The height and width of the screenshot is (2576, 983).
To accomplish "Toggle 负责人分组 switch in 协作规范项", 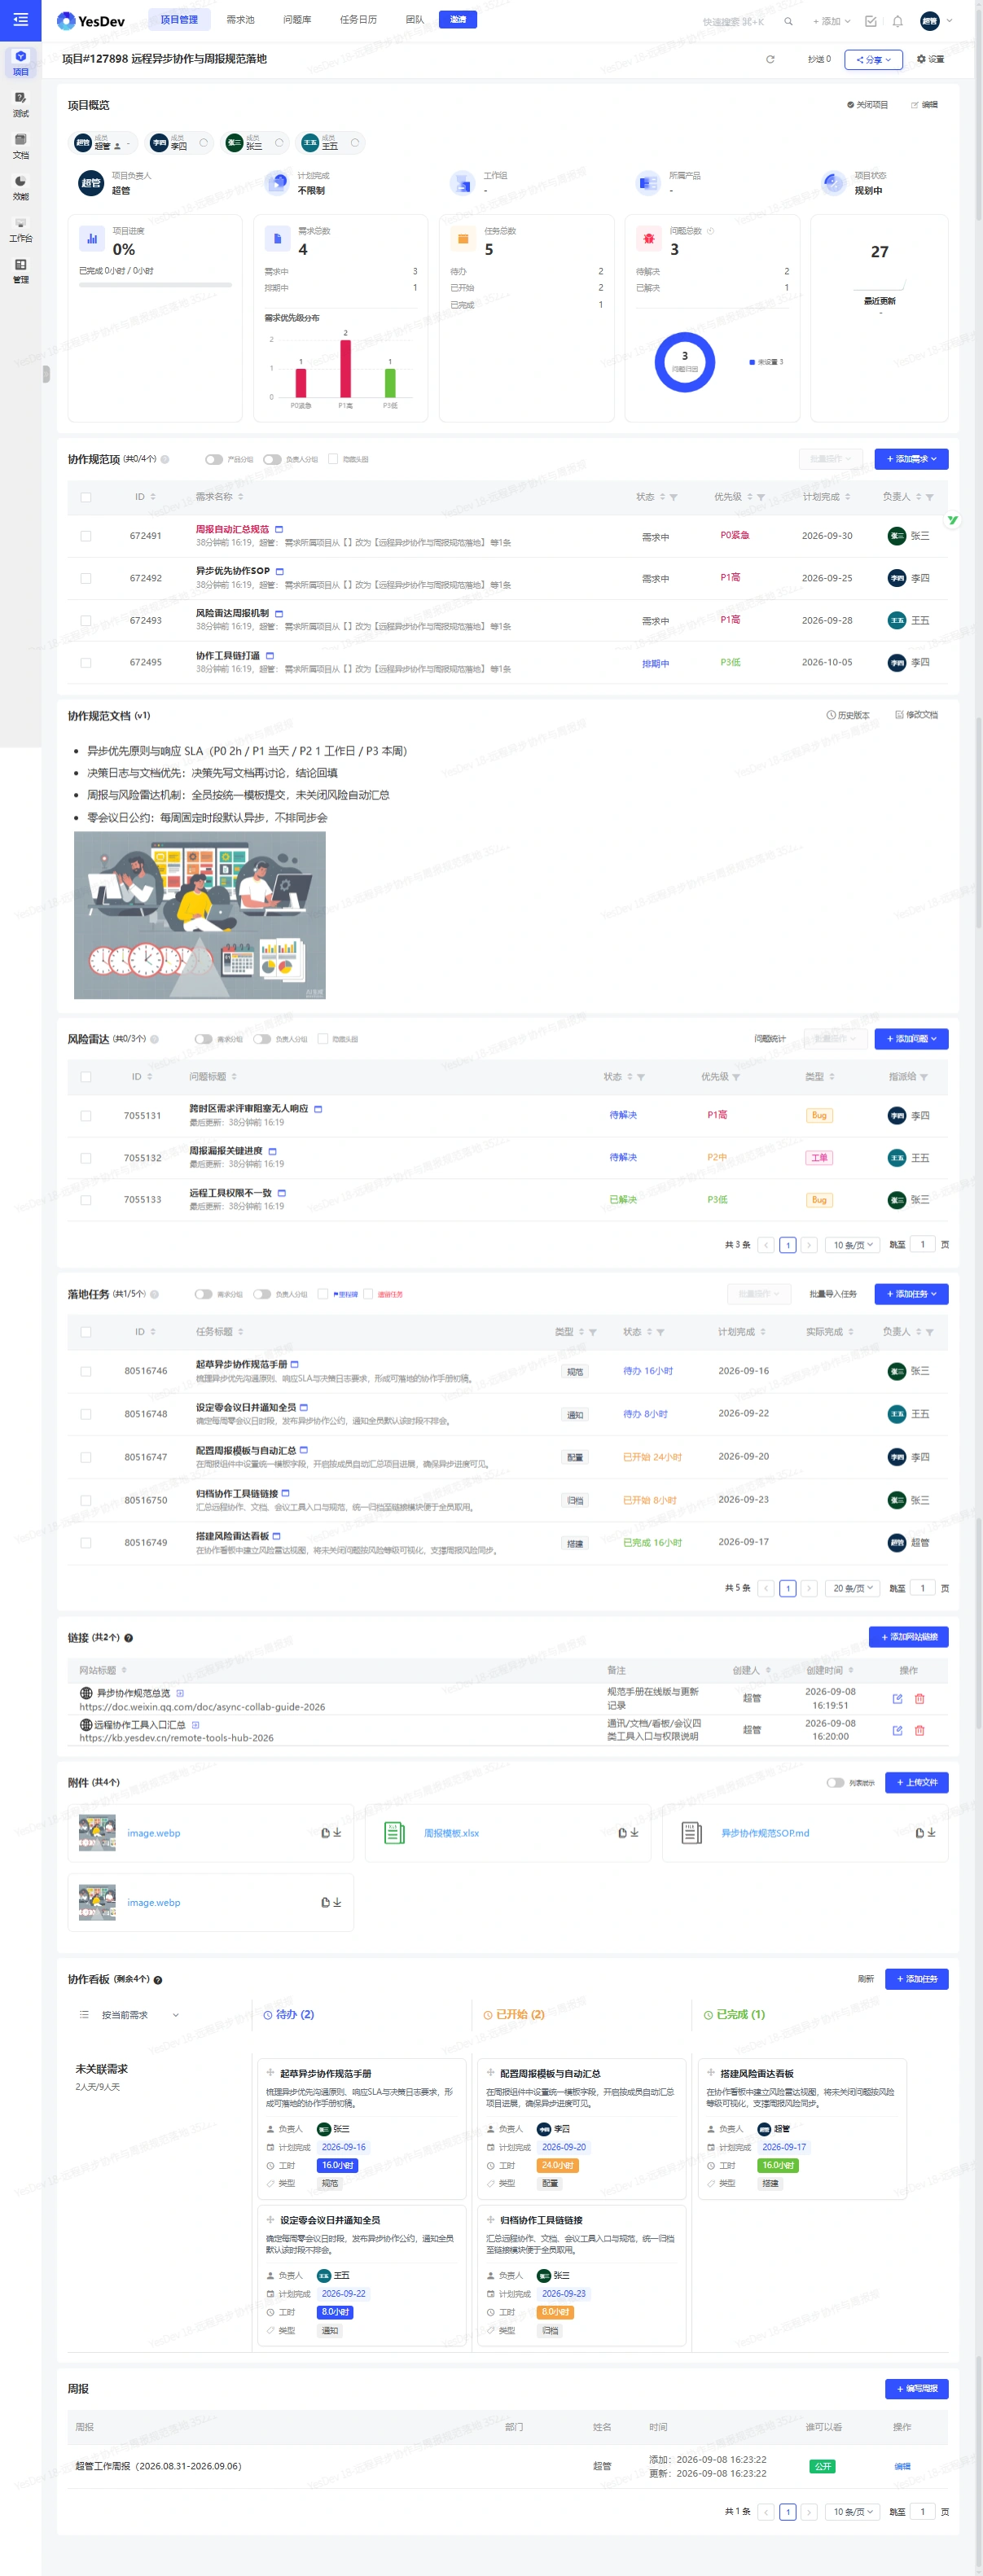I will (271, 459).
